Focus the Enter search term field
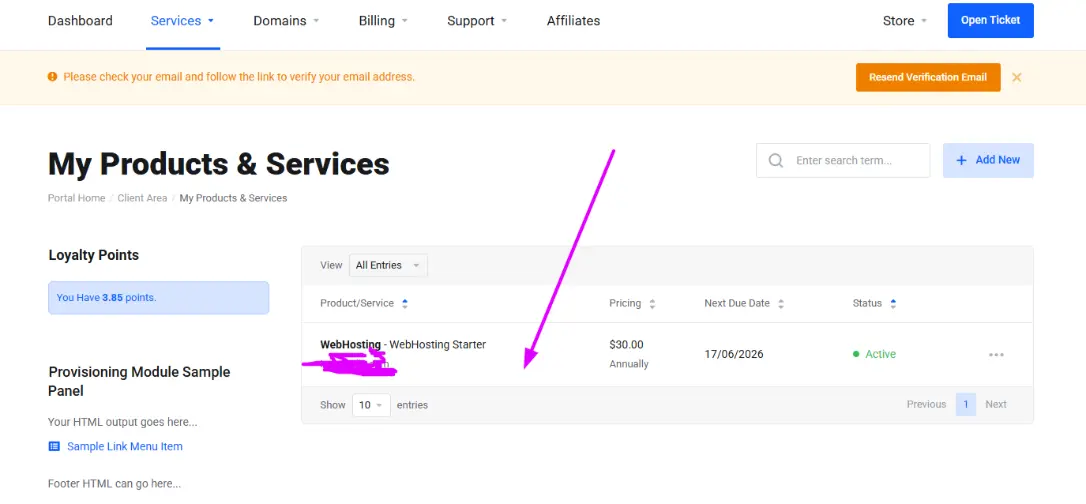The width and height of the screenshot is (1086, 504). pos(843,161)
